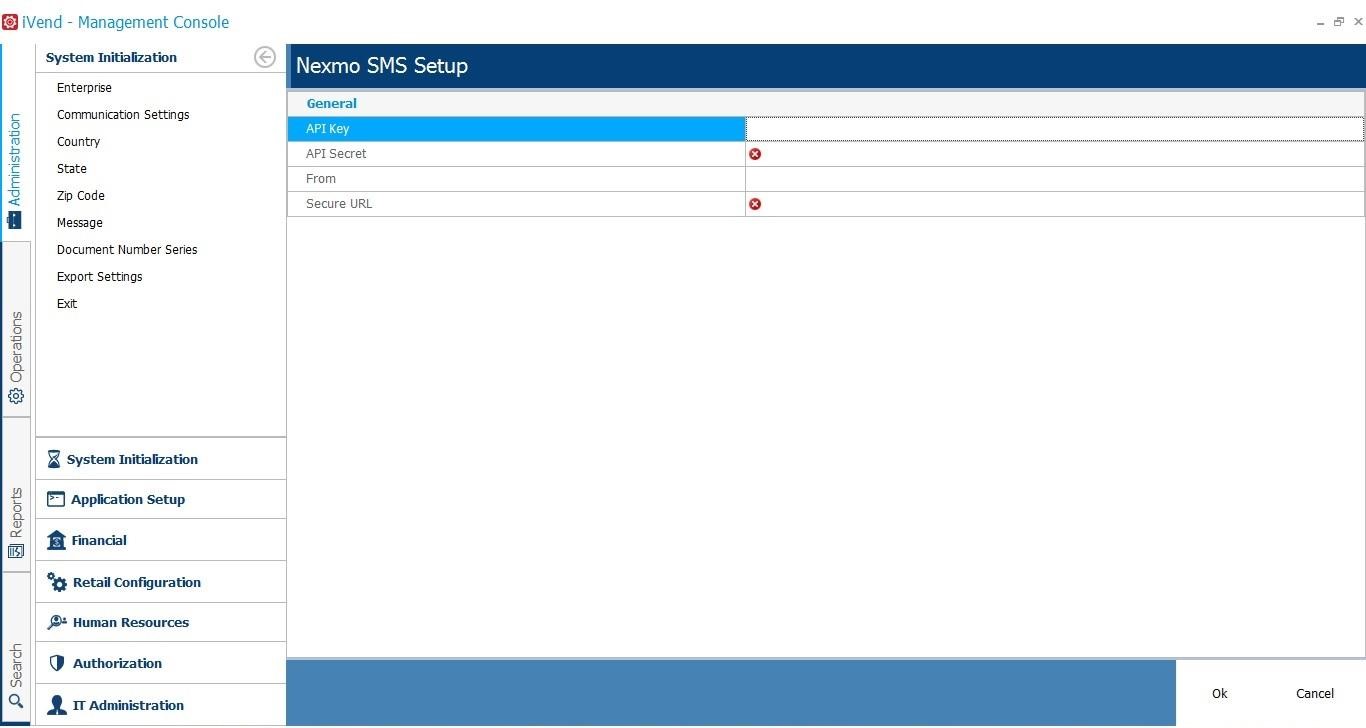The image size is (1366, 728).
Task: Click the Financial bank icon
Action: pyautogui.click(x=56, y=540)
